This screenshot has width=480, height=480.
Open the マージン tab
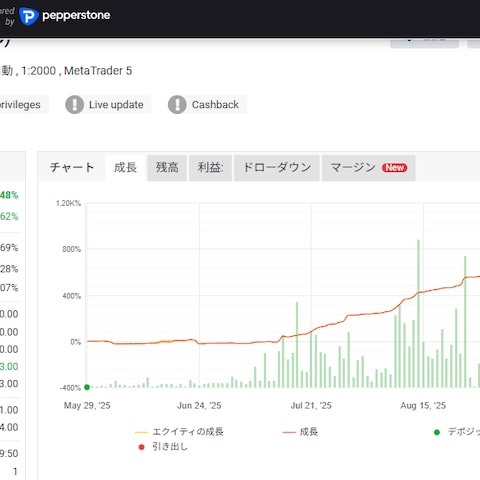(369, 168)
